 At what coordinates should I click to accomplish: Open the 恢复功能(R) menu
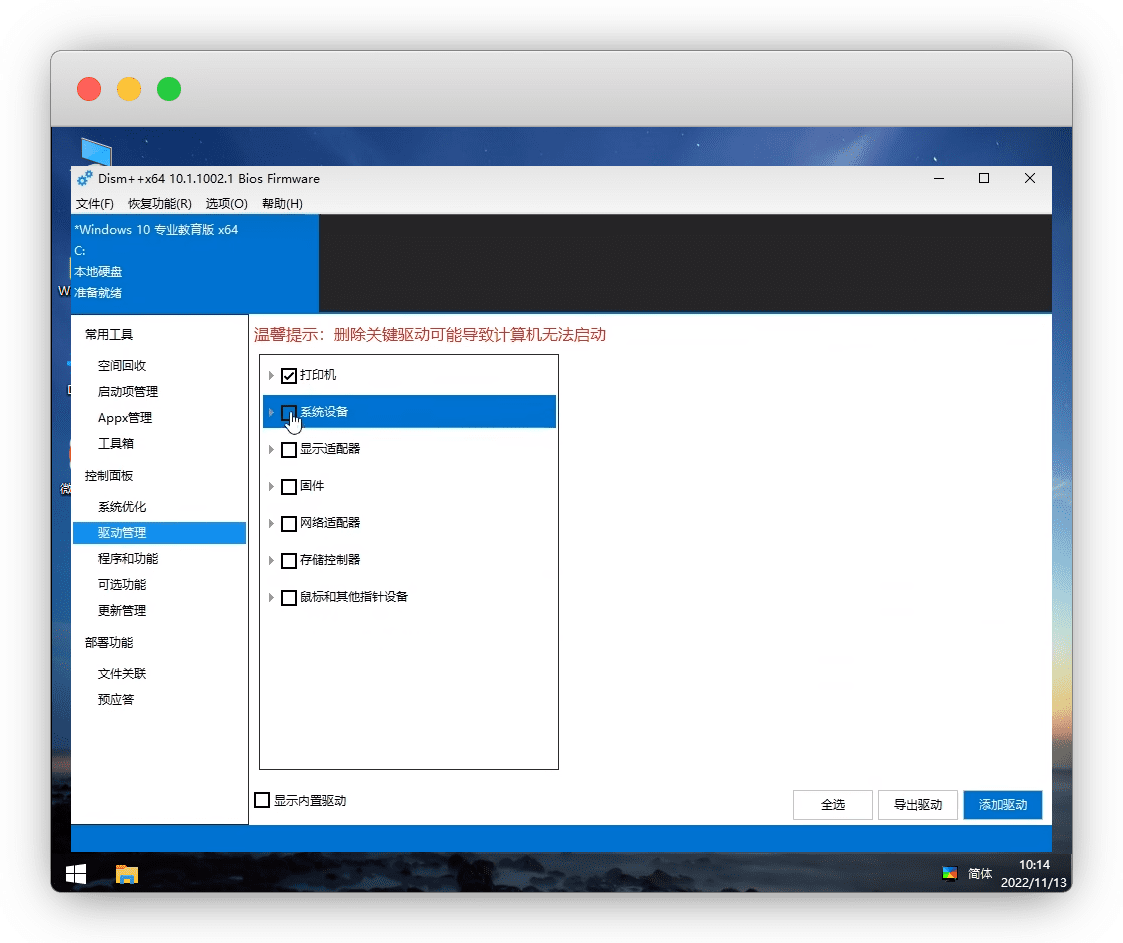[159, 203]
